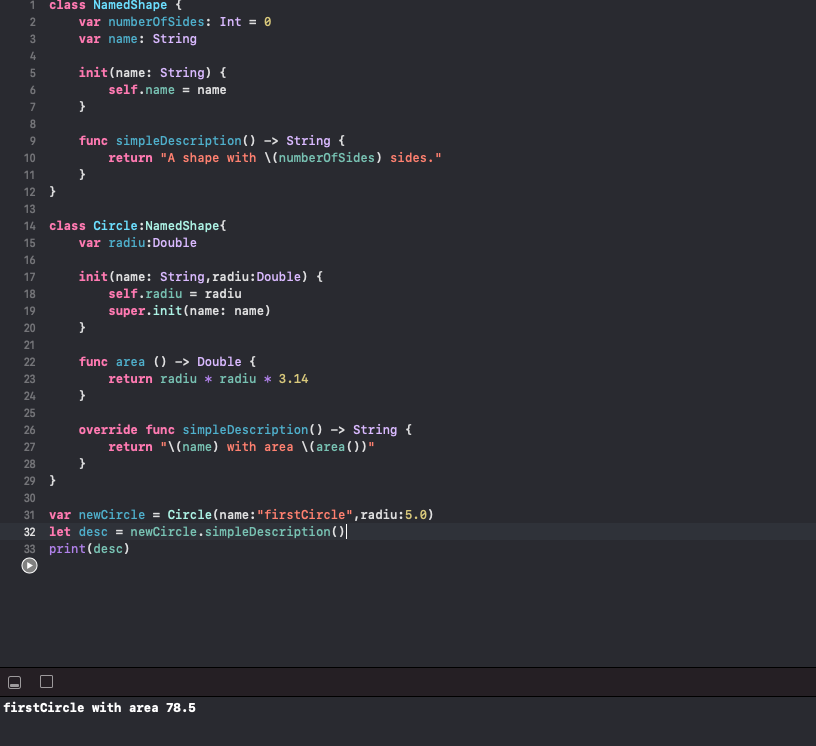Click 'var name: String' on line 3

coord(138,39)
